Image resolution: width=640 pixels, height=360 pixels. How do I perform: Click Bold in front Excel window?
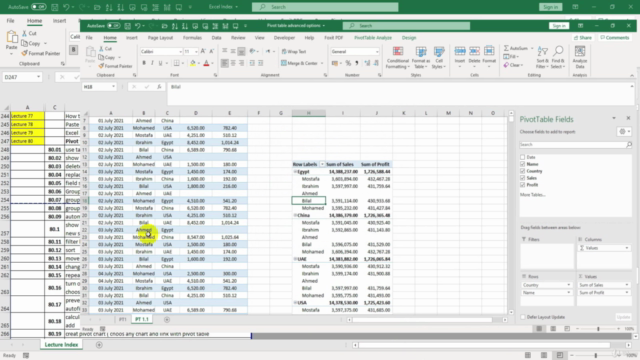click(144, 63)
